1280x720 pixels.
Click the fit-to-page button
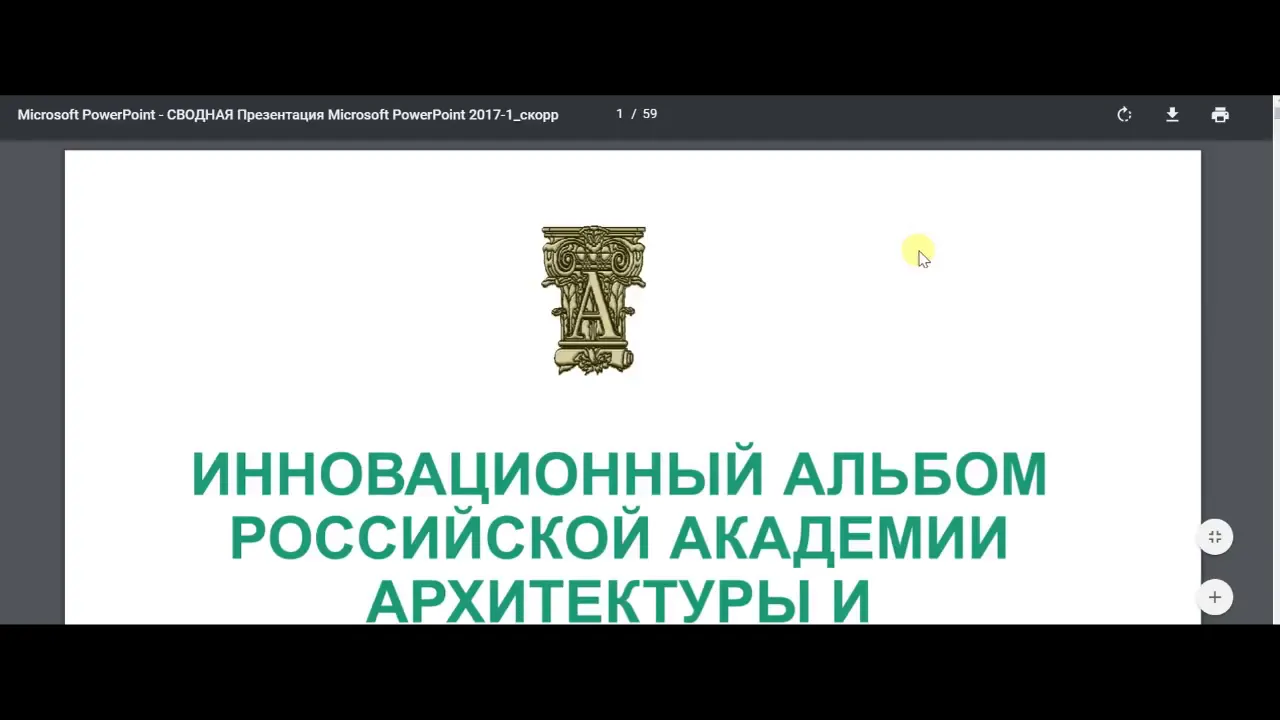pos(1215,537)
